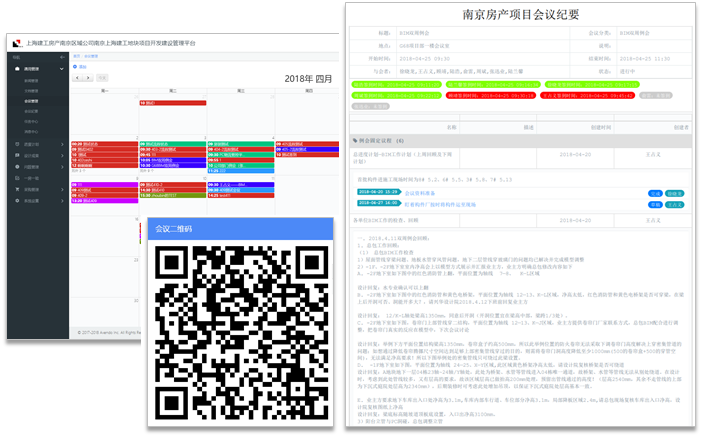Image resolution: width=702 pixels, height=437 pixels.
Task: Click the end time value 2018-04-25 11:30
Action: click(645, 59)
